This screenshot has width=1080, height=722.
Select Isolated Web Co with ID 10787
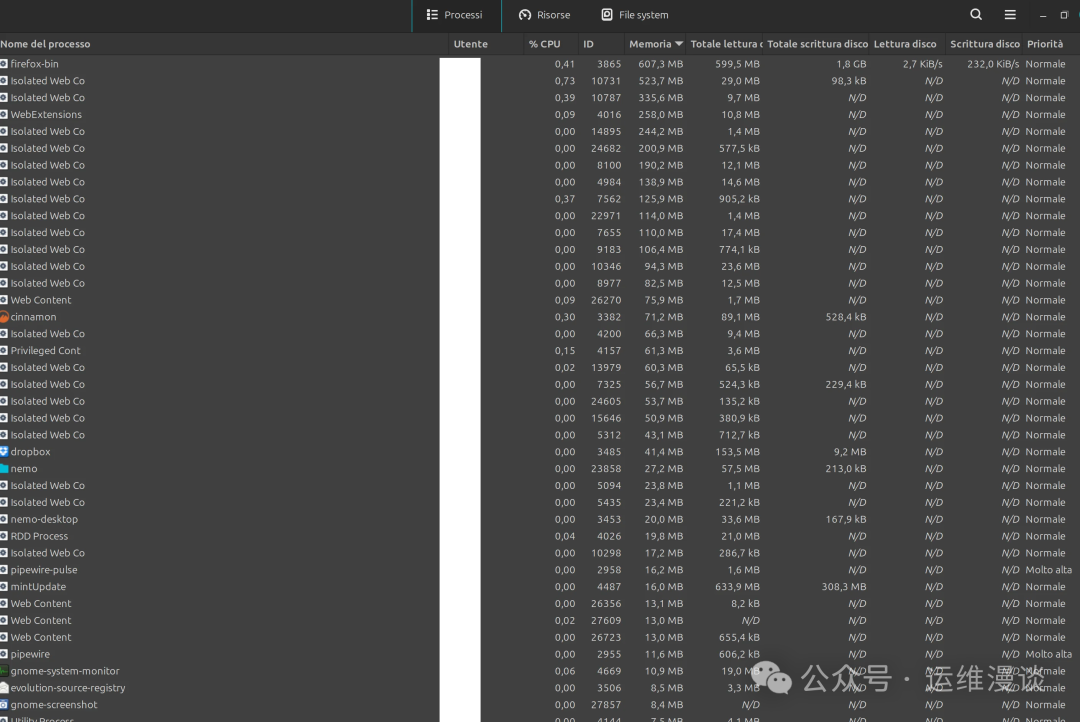[540, 98]
